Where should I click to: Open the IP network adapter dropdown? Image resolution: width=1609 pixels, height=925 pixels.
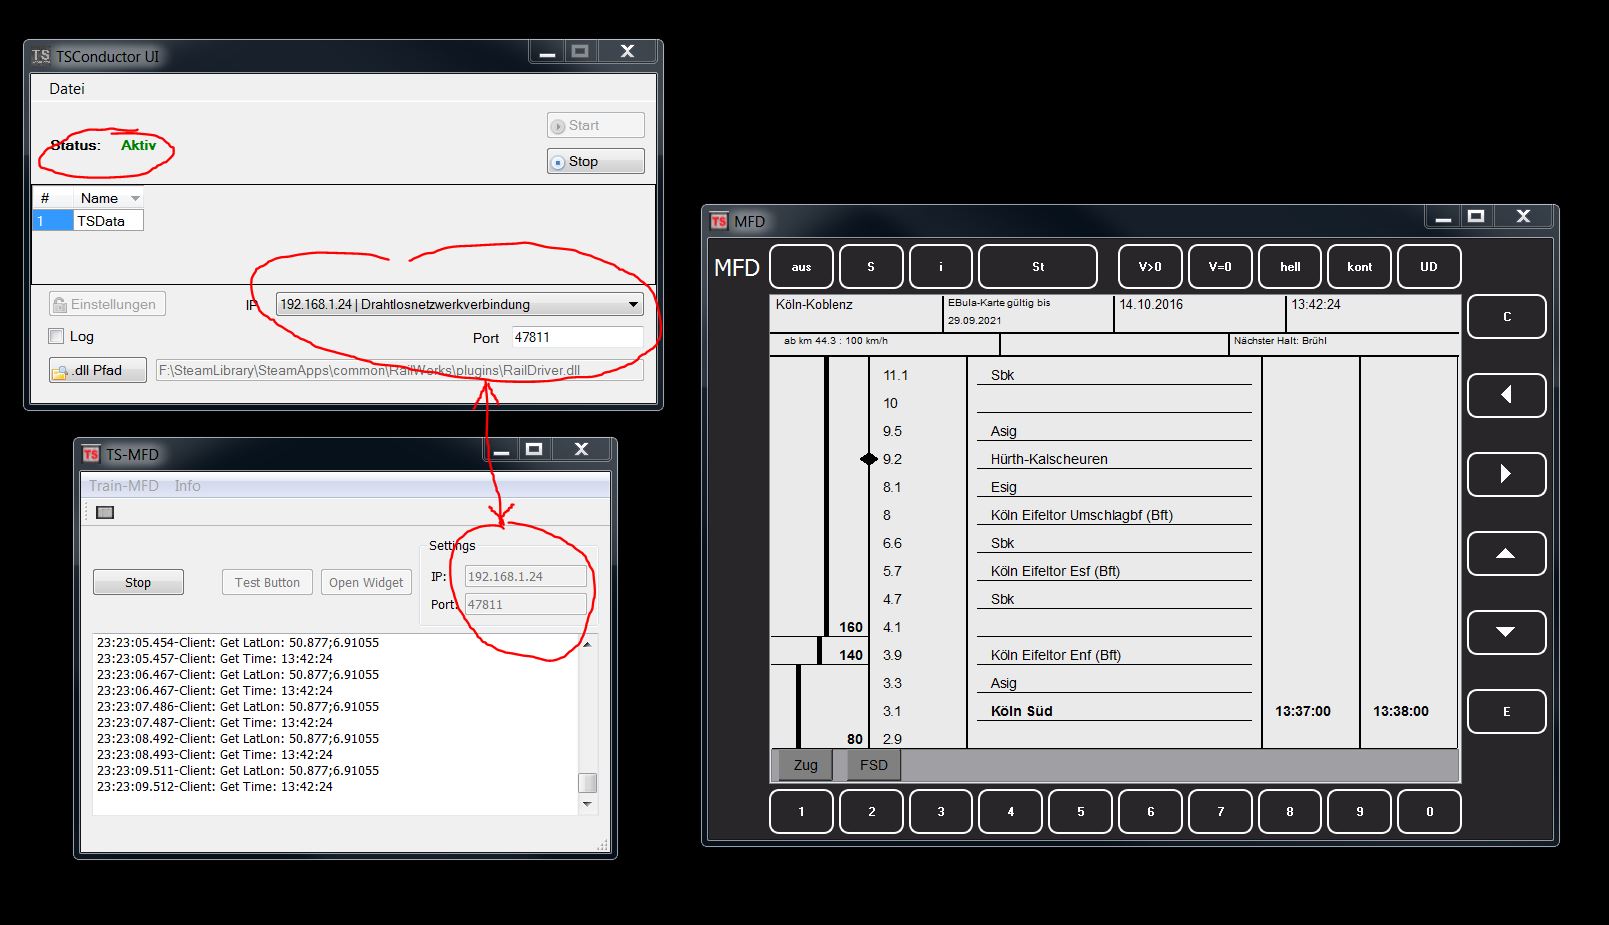459,304
